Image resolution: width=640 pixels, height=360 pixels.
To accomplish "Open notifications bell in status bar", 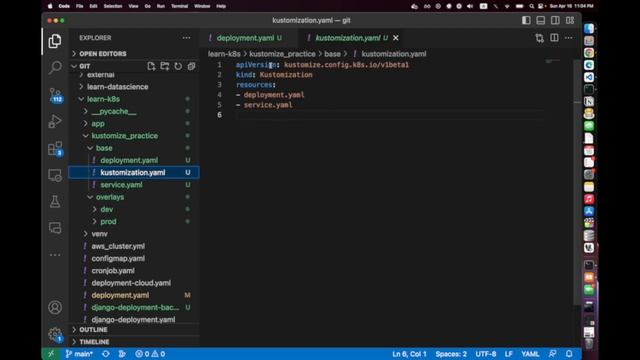I will [x=569, y=354].
